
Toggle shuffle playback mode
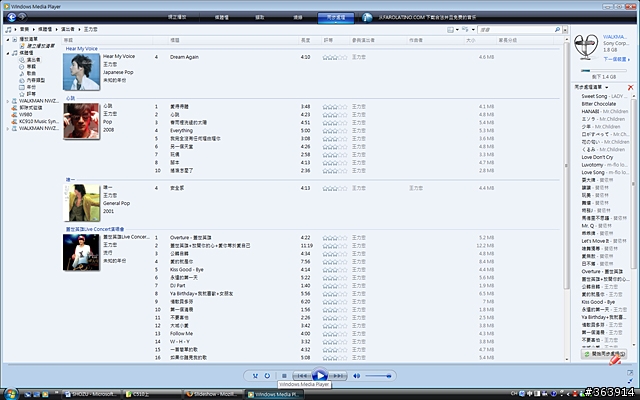click(x=255, y=376)
